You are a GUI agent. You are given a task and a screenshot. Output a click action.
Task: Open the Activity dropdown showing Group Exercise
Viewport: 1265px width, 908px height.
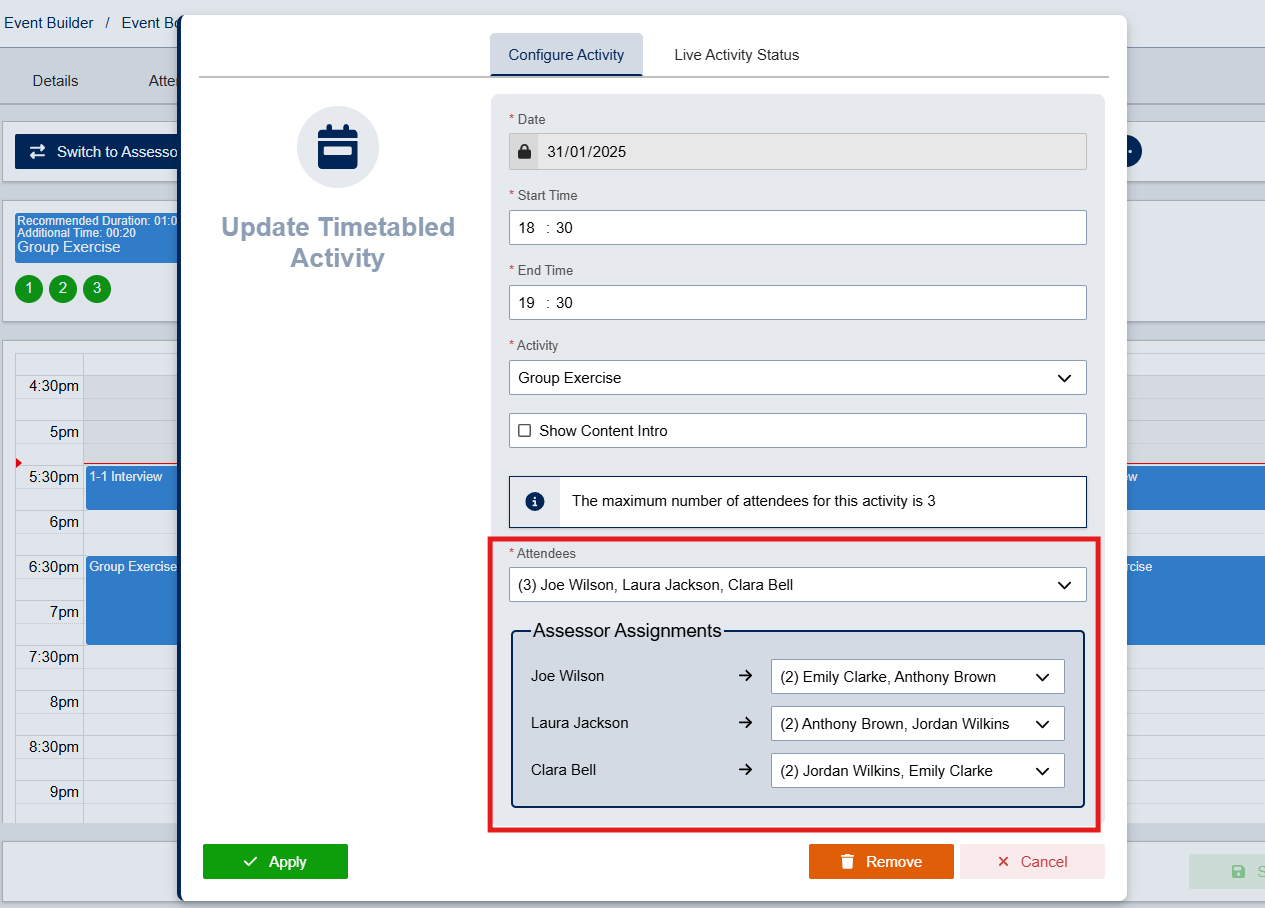797,378
